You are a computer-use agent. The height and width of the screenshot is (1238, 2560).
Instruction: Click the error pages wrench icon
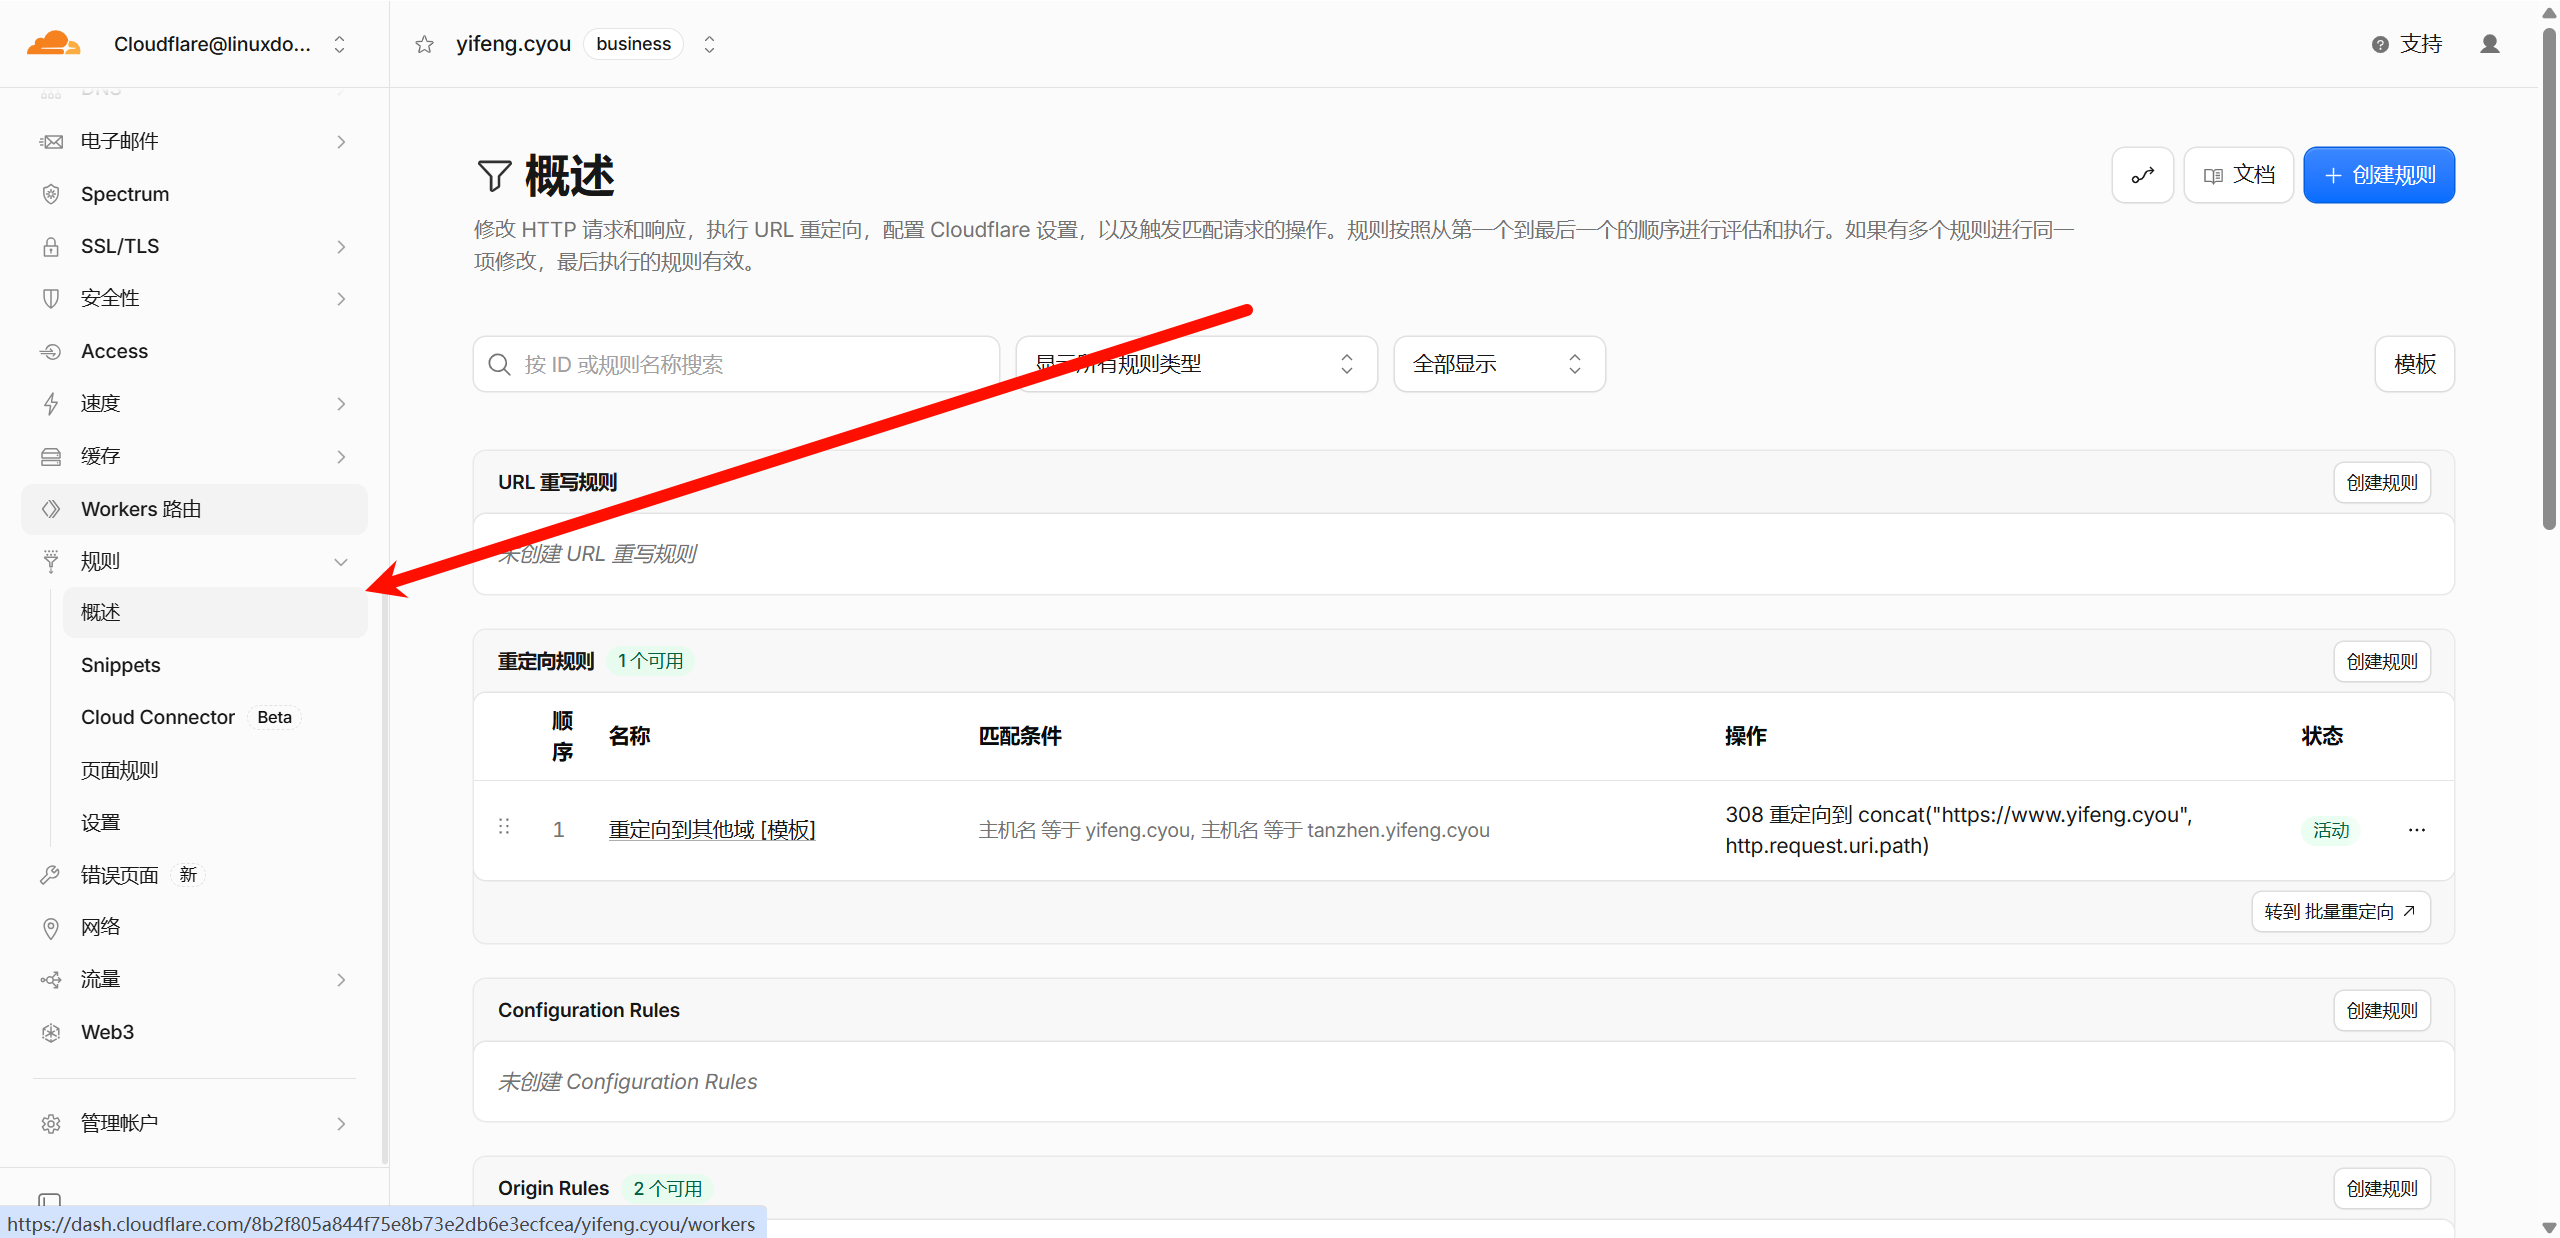51,875
